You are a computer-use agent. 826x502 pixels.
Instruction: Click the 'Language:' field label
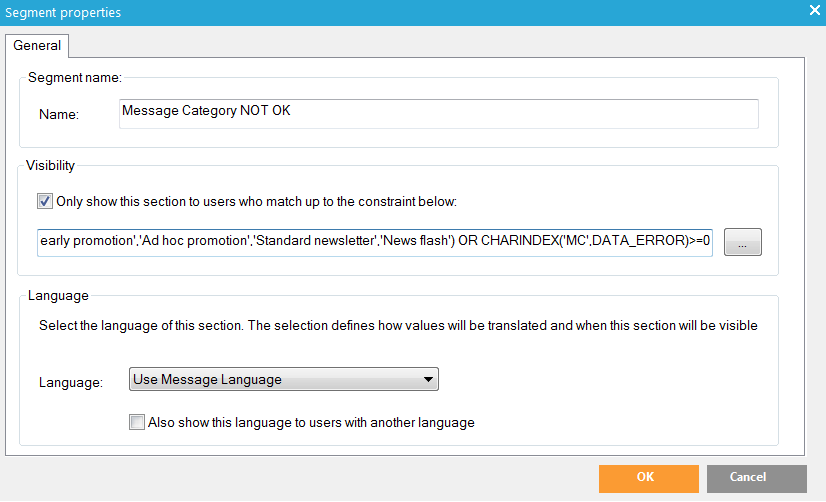[71, 382]
